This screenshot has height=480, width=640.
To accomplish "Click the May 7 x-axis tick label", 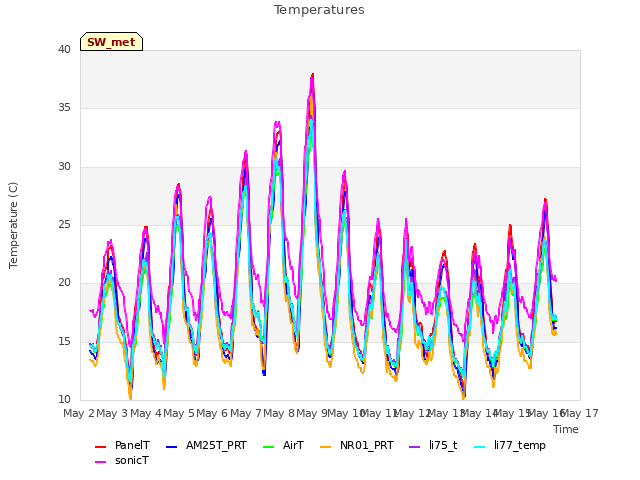I will tap(246, 413).
